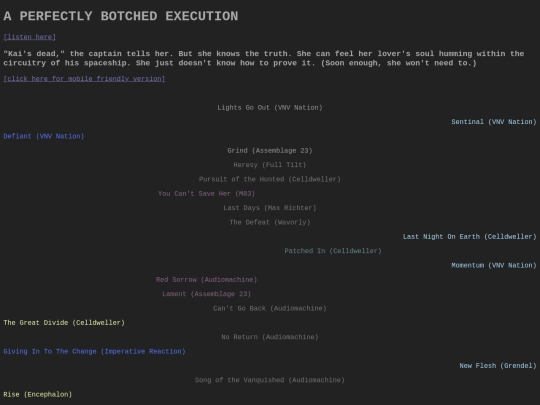Select track New Flesh (Grendel)

click(x=498, y=366)
